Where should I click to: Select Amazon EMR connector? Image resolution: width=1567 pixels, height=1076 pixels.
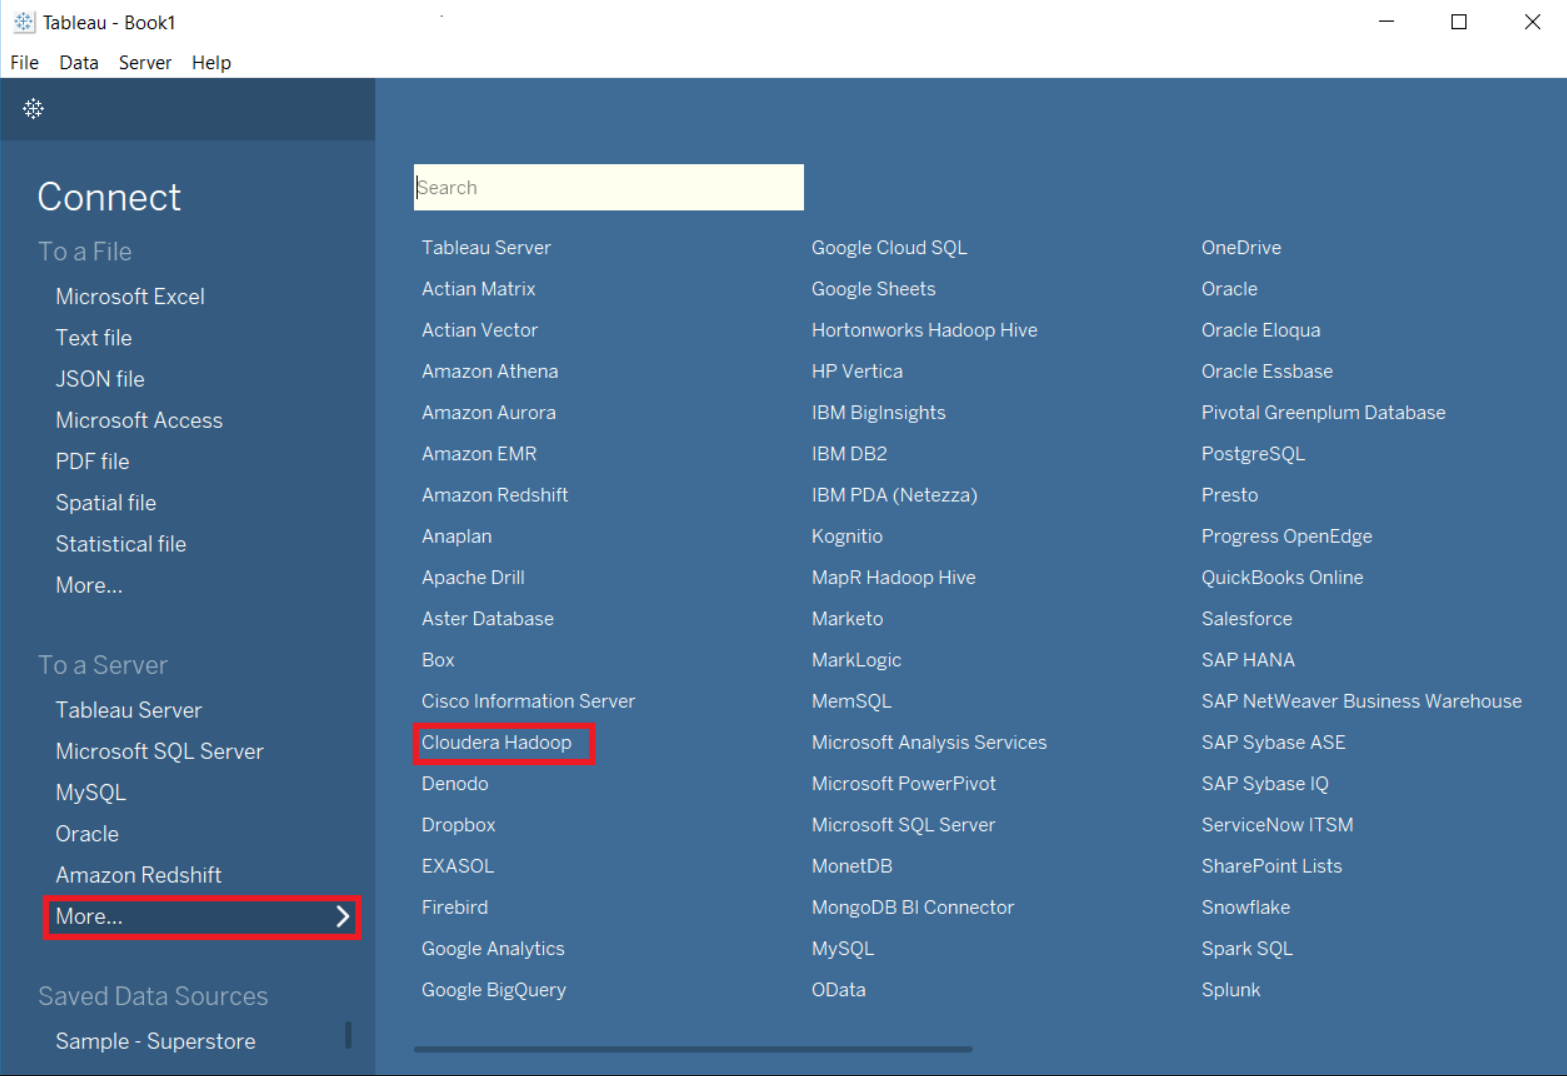pyautogui.click(x=479, y=454)
